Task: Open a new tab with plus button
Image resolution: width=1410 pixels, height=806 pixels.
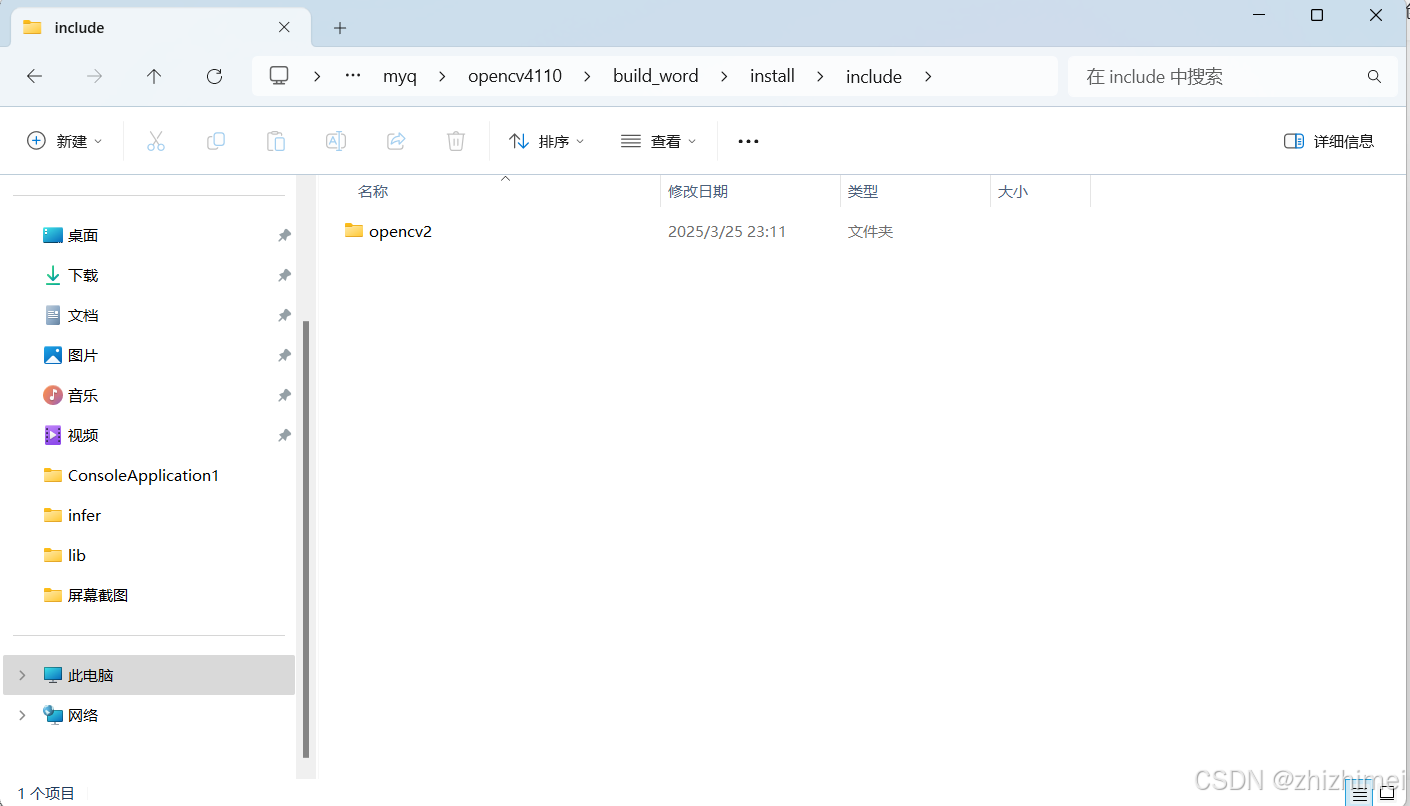Action: [339, 28]
